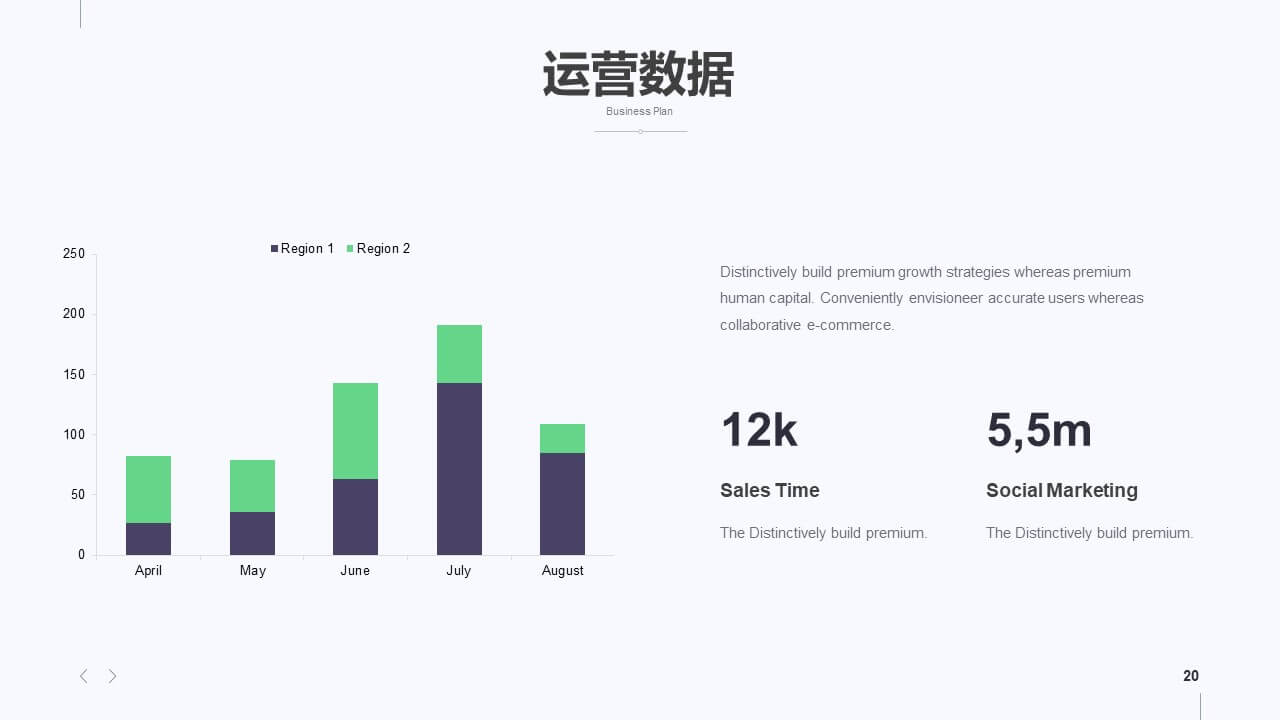The height and width of the screenshot is (720, 1280).
Task: Select the Business Plan subtitle
Action: click(639, 111)
